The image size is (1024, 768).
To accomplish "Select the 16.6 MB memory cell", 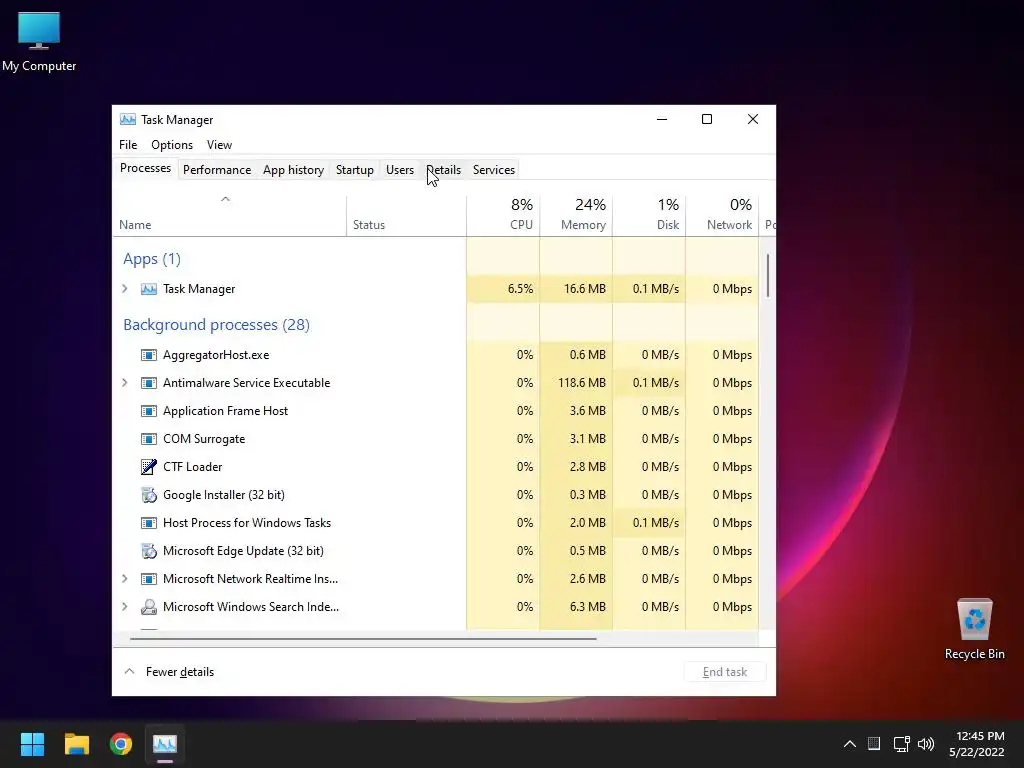I will point(576,289).
